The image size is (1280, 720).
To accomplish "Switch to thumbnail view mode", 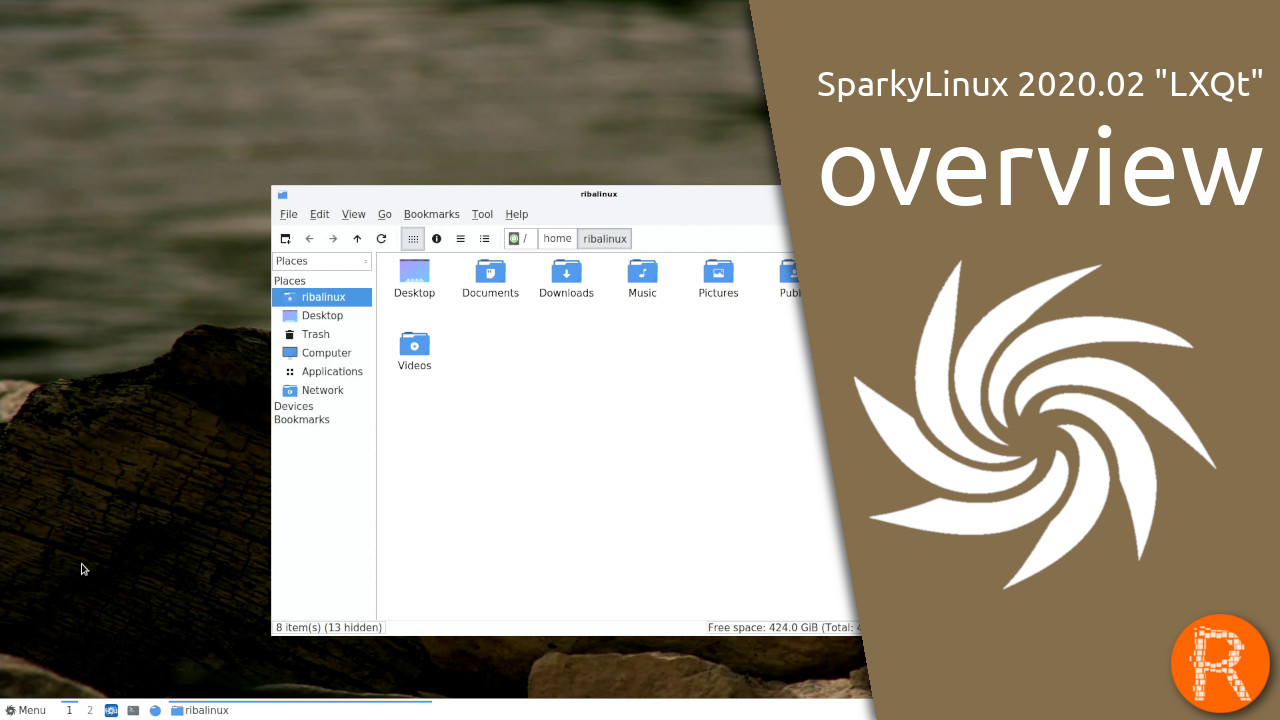I will [x=437, y=239].
